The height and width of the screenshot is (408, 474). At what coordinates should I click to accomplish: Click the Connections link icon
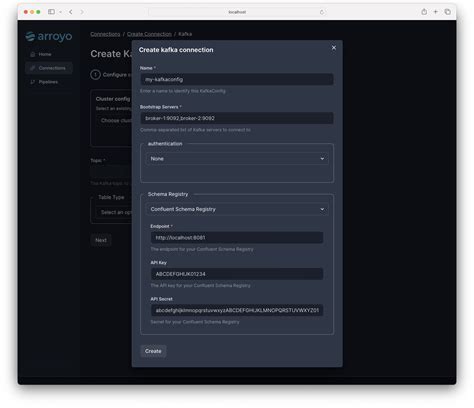tap(32, 68)
